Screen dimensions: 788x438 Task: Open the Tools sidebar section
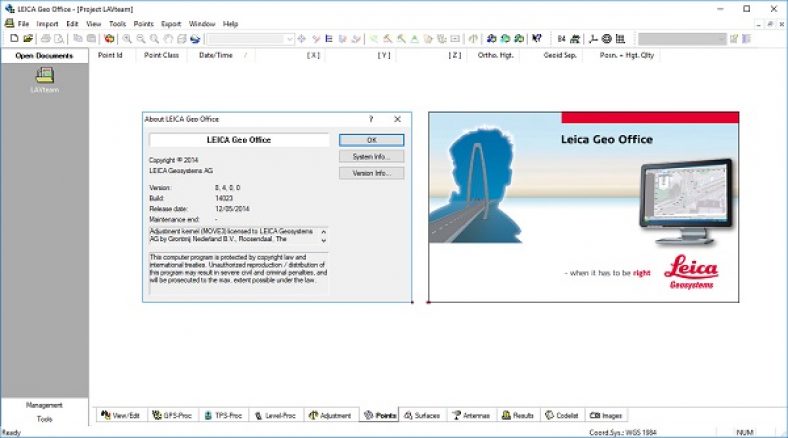(x=44, y=419)
